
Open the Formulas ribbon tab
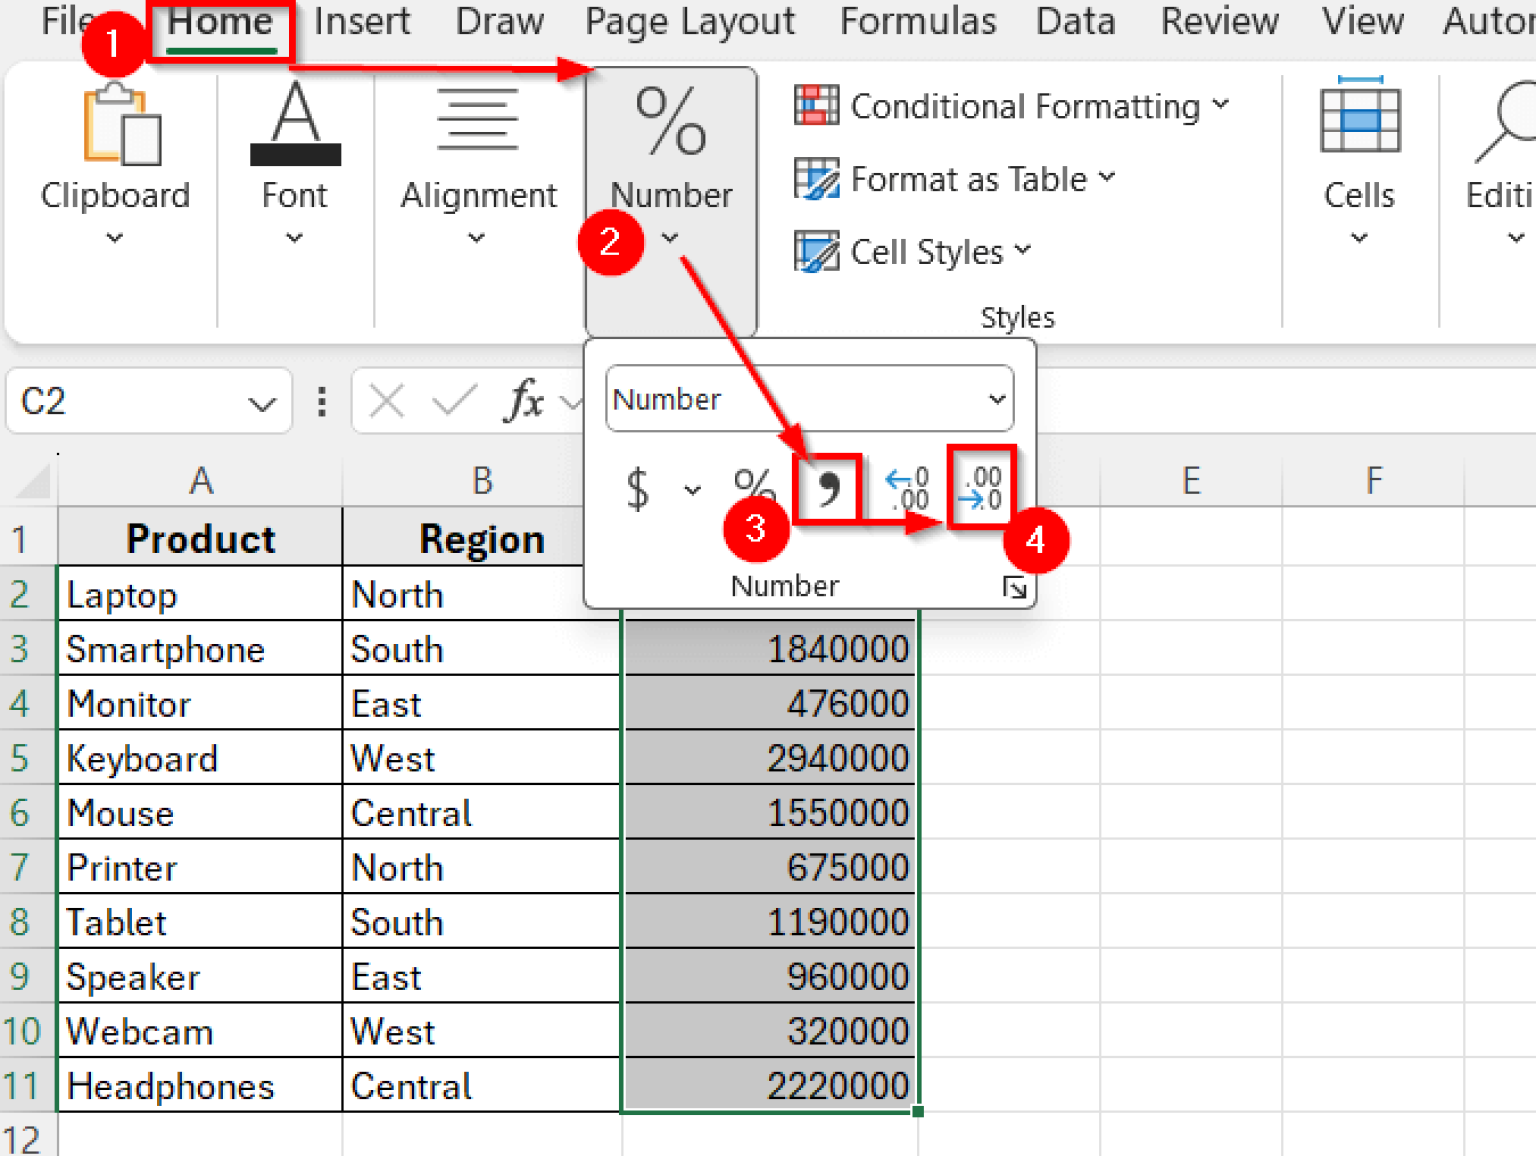pos(917,21)
